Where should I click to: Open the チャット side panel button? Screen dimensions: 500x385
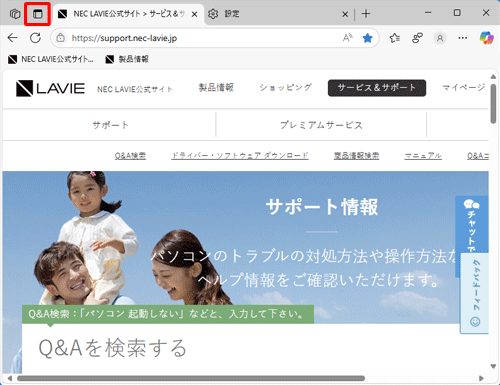[472, 225]
